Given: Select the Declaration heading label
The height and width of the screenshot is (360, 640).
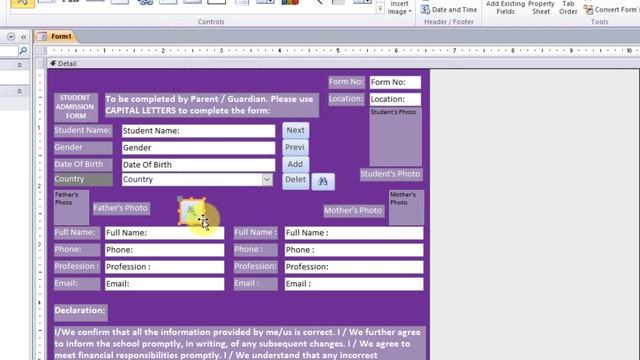Looking at the screenshot, I should click(x=81, y=312).
